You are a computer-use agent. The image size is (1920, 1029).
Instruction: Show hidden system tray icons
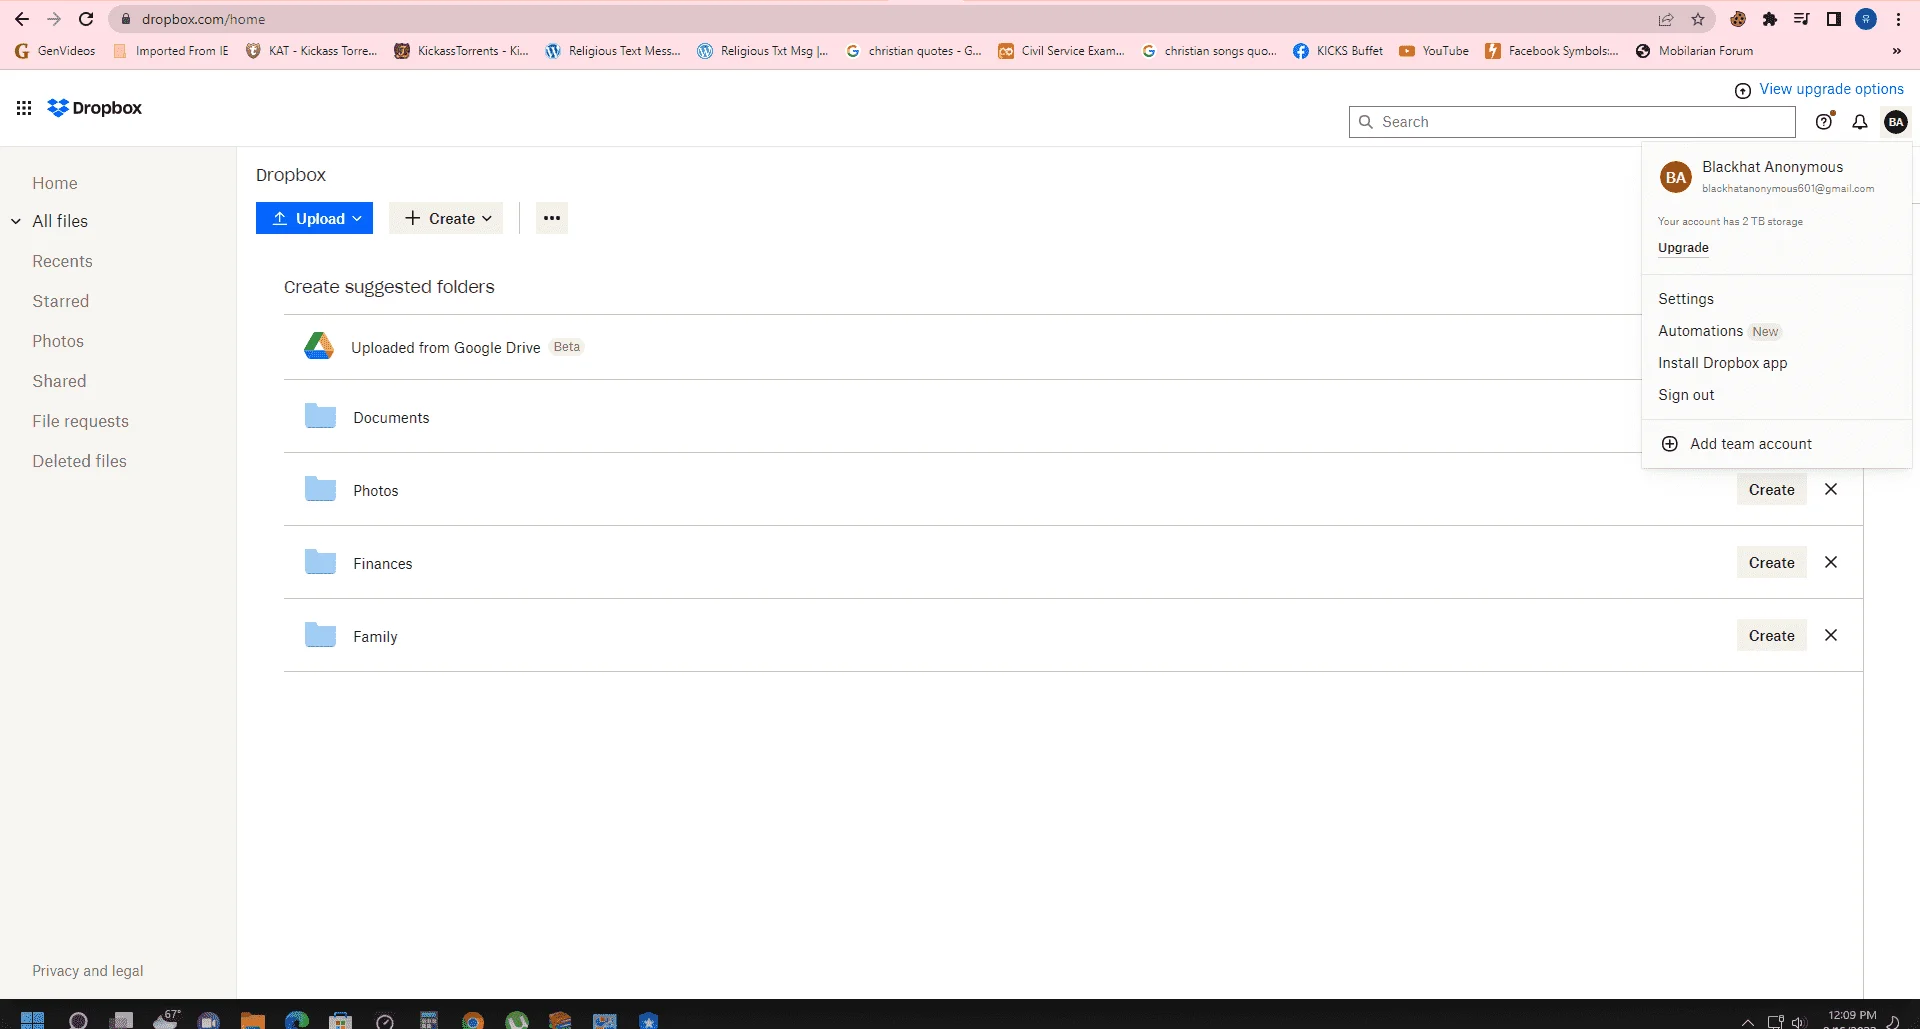click(x=1748, y=1021)
